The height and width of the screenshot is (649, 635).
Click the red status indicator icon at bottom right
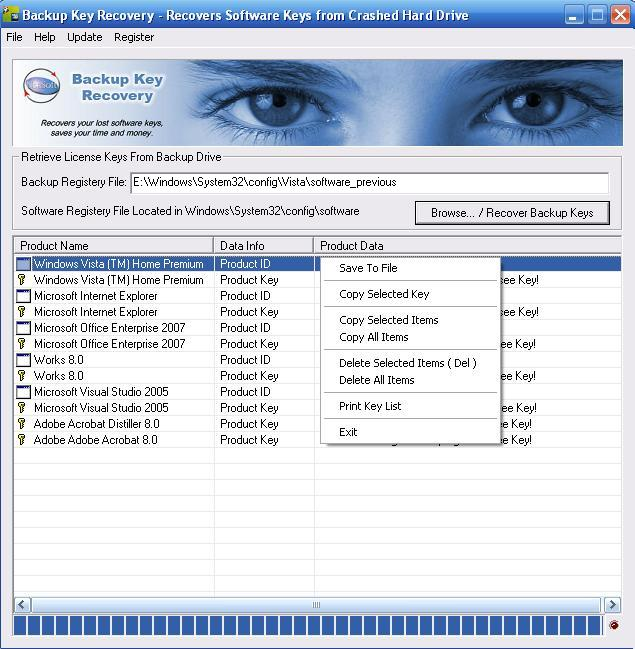pos(614,625)
